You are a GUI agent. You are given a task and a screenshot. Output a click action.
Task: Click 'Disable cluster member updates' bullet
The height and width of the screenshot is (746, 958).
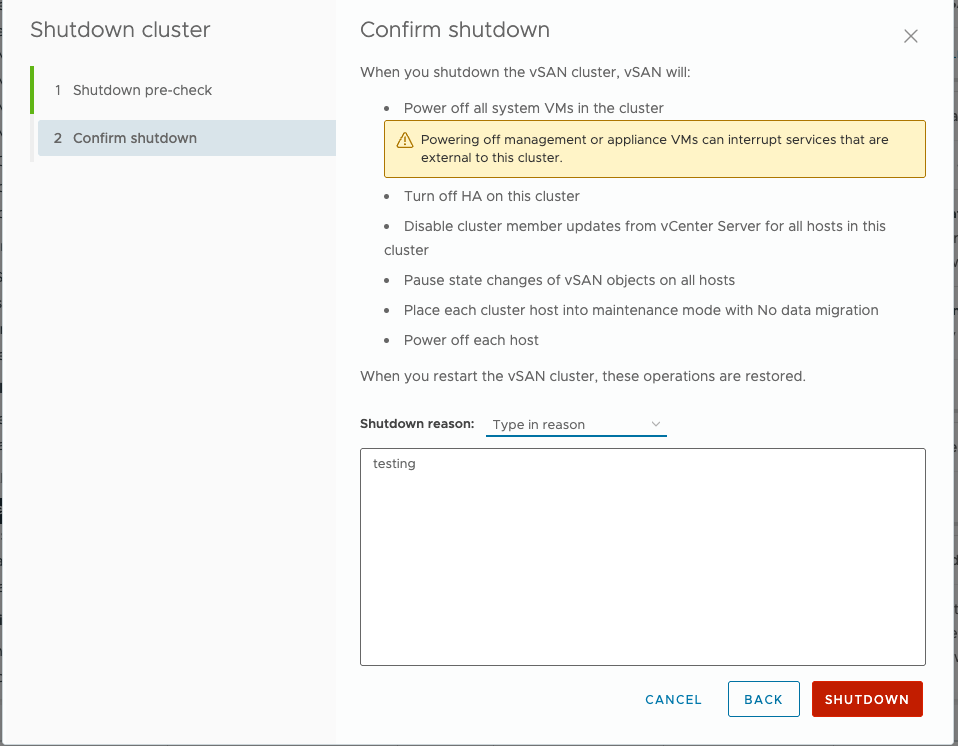pyautogui.click(x=644, y=226)
